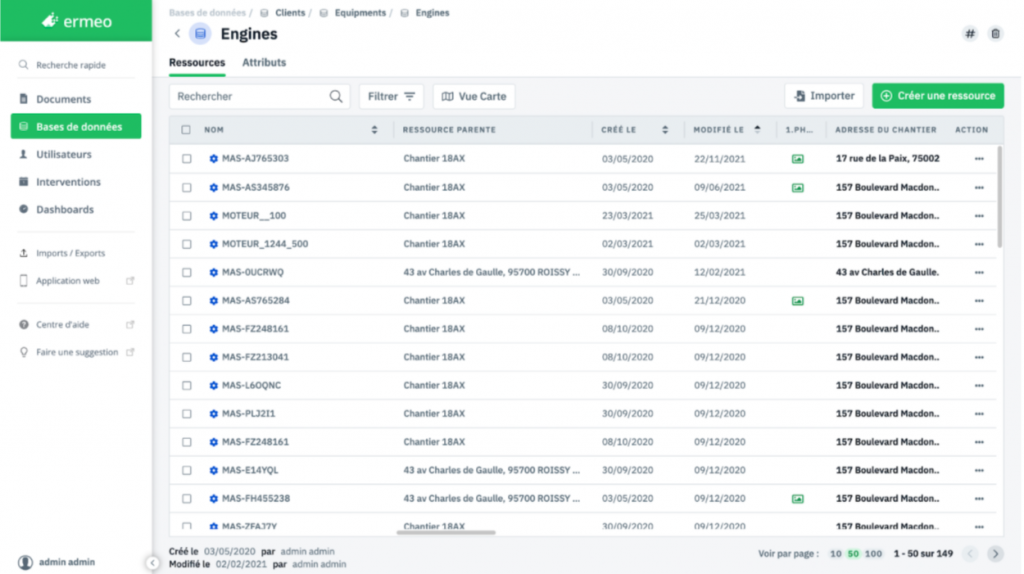
Task: Click the ermeo logo
Action: 76,21
